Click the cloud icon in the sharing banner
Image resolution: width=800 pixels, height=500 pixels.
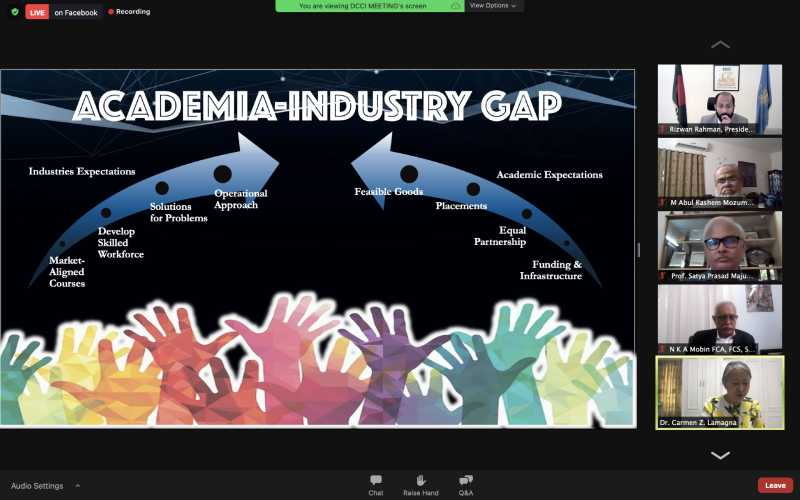pos(455,6)
